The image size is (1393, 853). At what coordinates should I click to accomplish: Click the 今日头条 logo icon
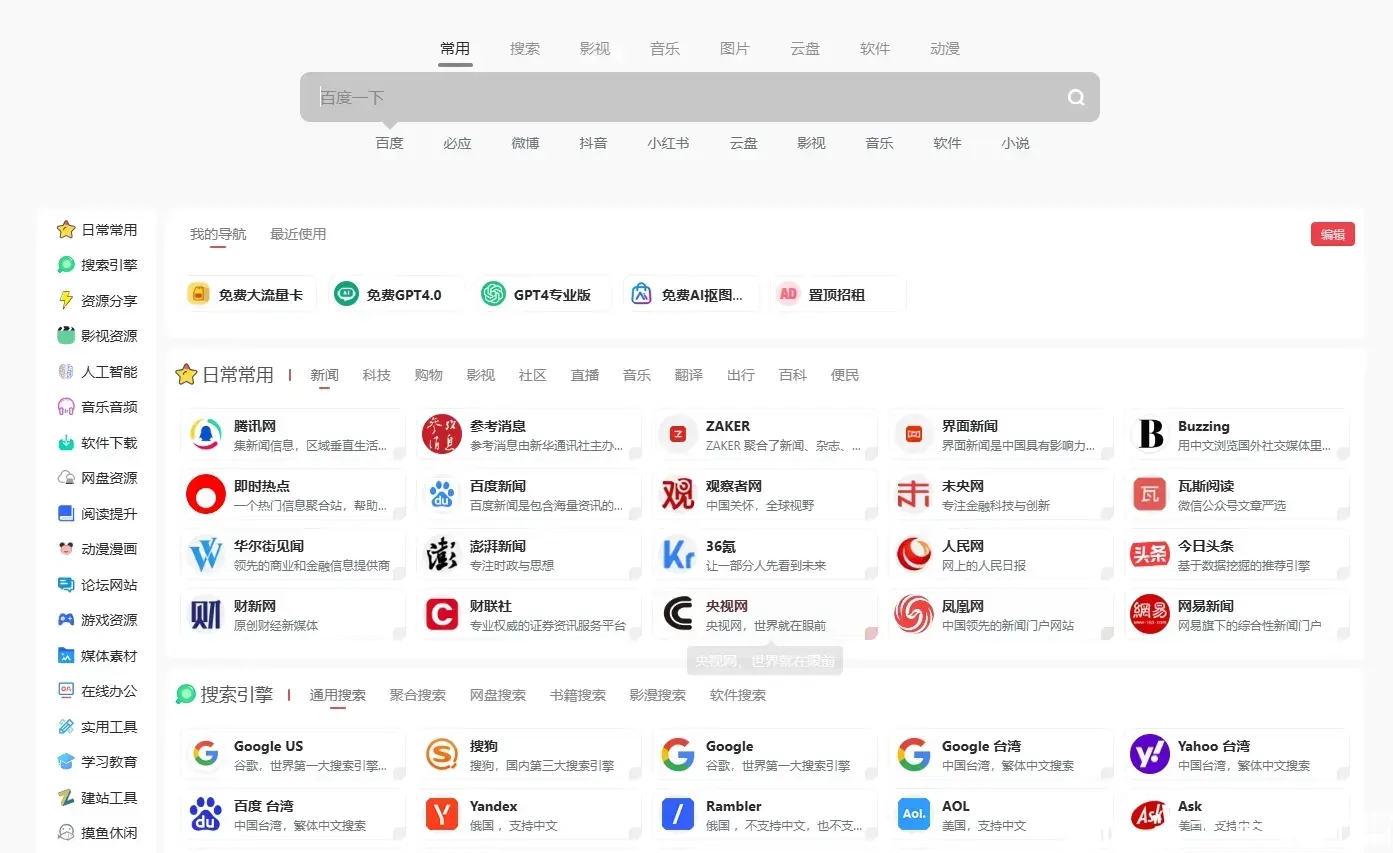coord(1150,555)
